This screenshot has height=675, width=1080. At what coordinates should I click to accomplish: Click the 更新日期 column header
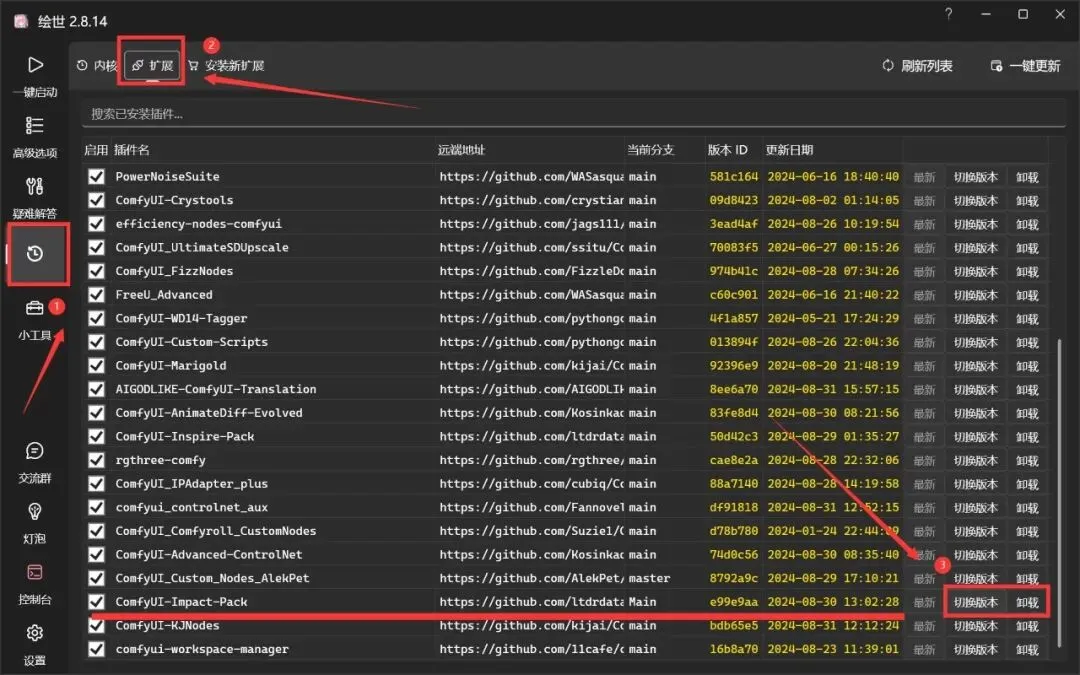[789, 149]
